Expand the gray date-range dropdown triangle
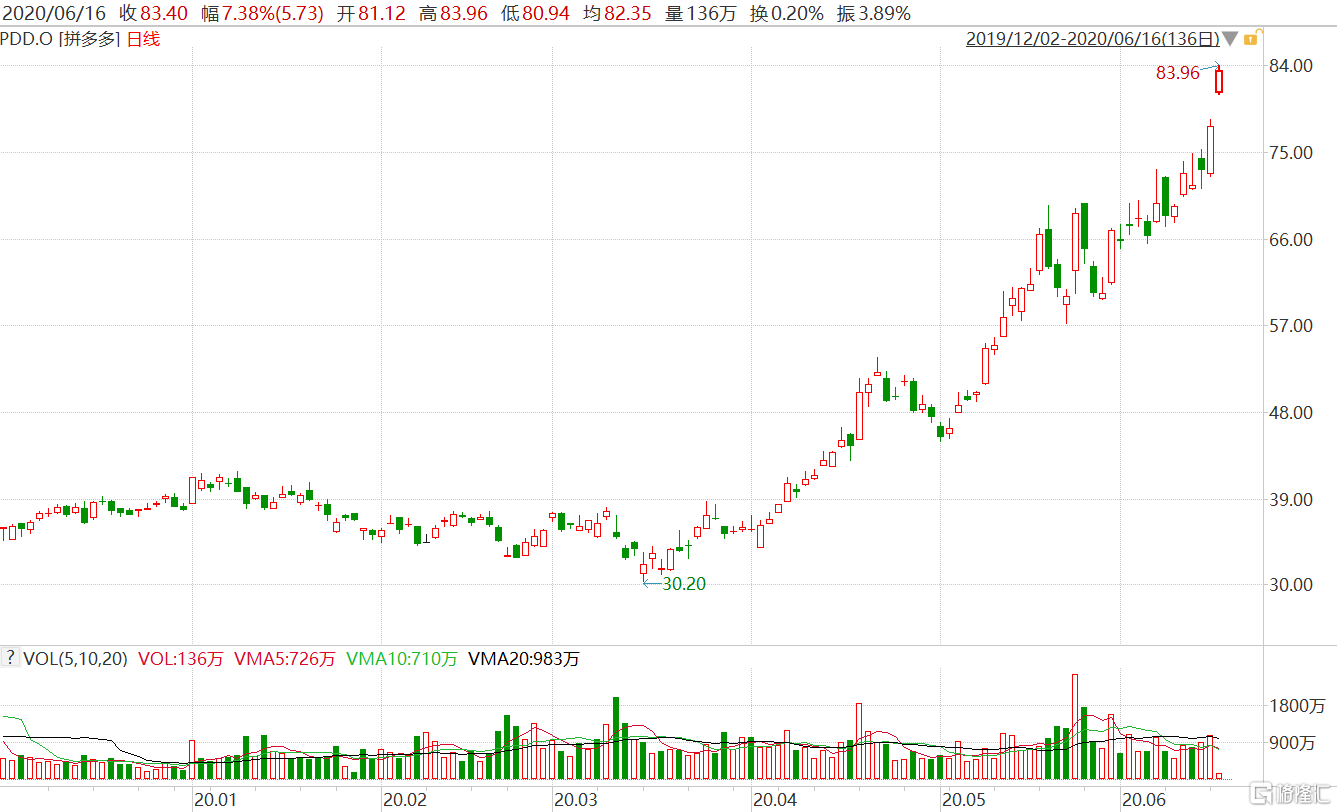The width and height of the screenshot is (1337, 812). (1230, 39)
